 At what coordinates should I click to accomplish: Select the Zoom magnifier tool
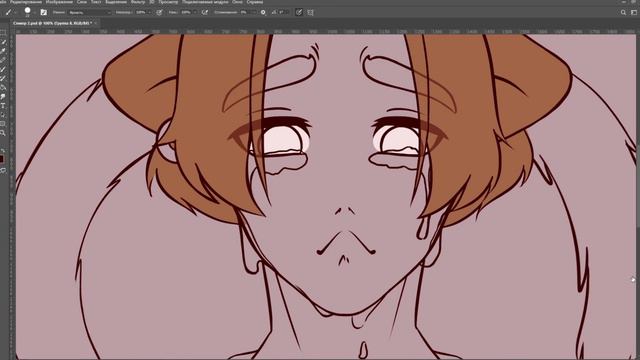[3, 133]
